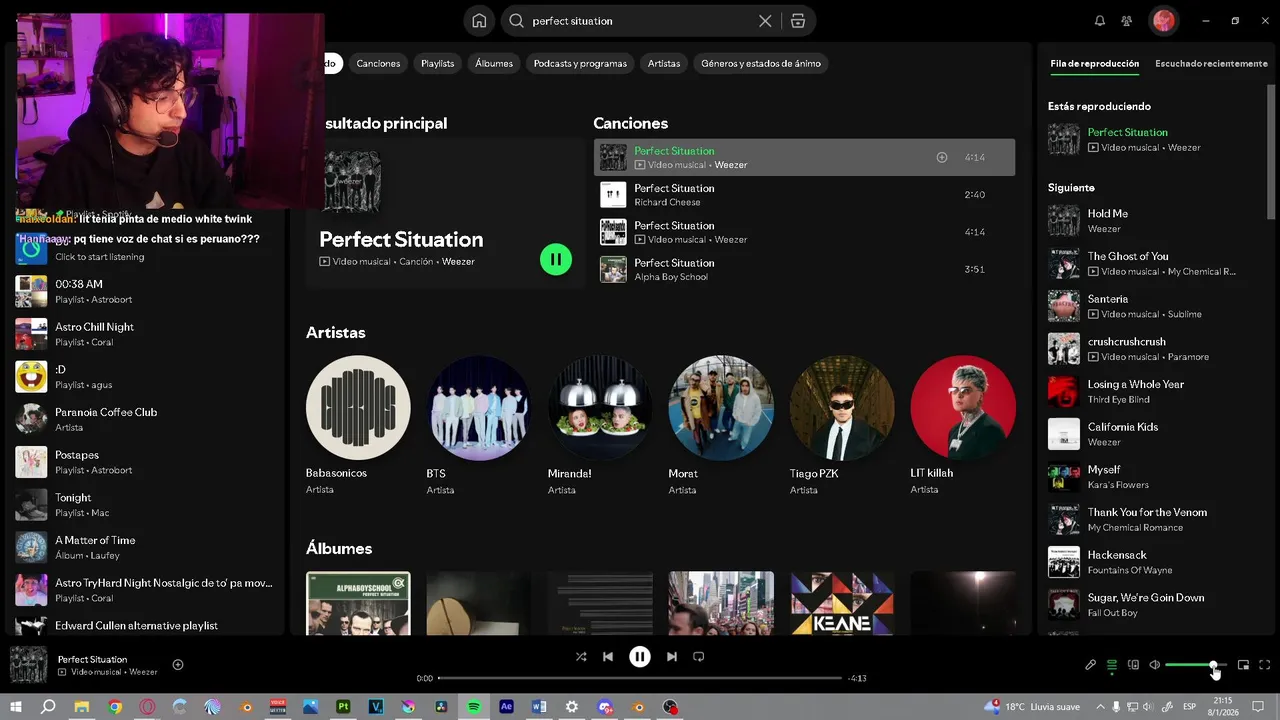
Task: Open the LIT killah artist card
Action: 962,426
